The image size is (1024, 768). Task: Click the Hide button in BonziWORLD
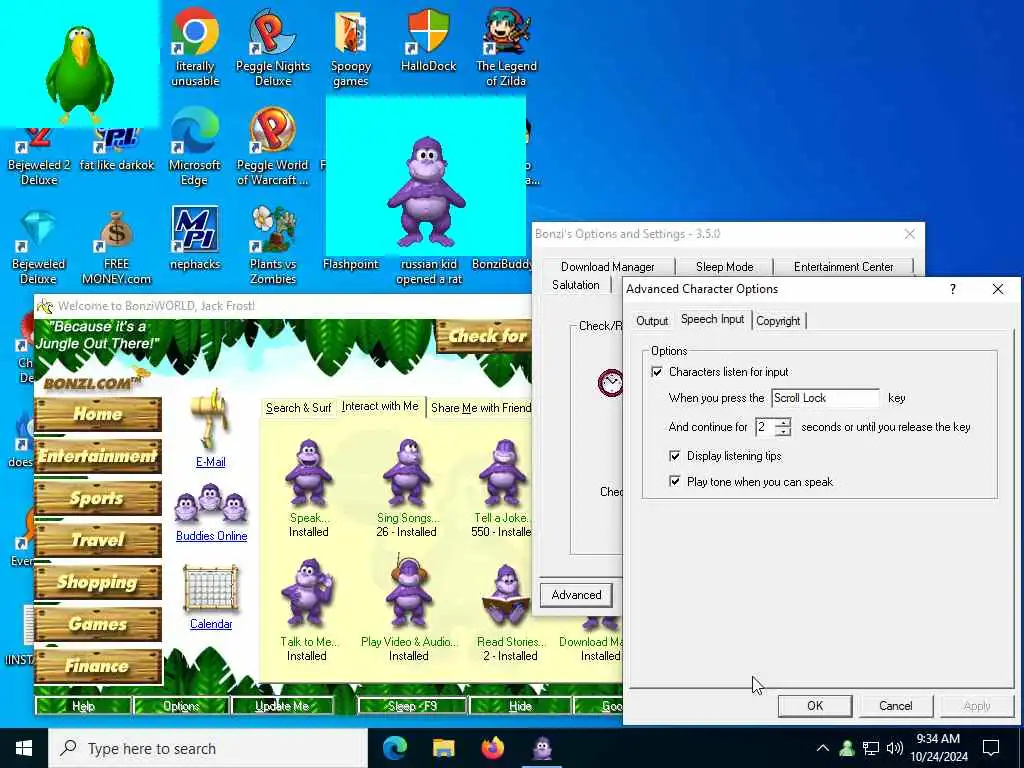520,705
